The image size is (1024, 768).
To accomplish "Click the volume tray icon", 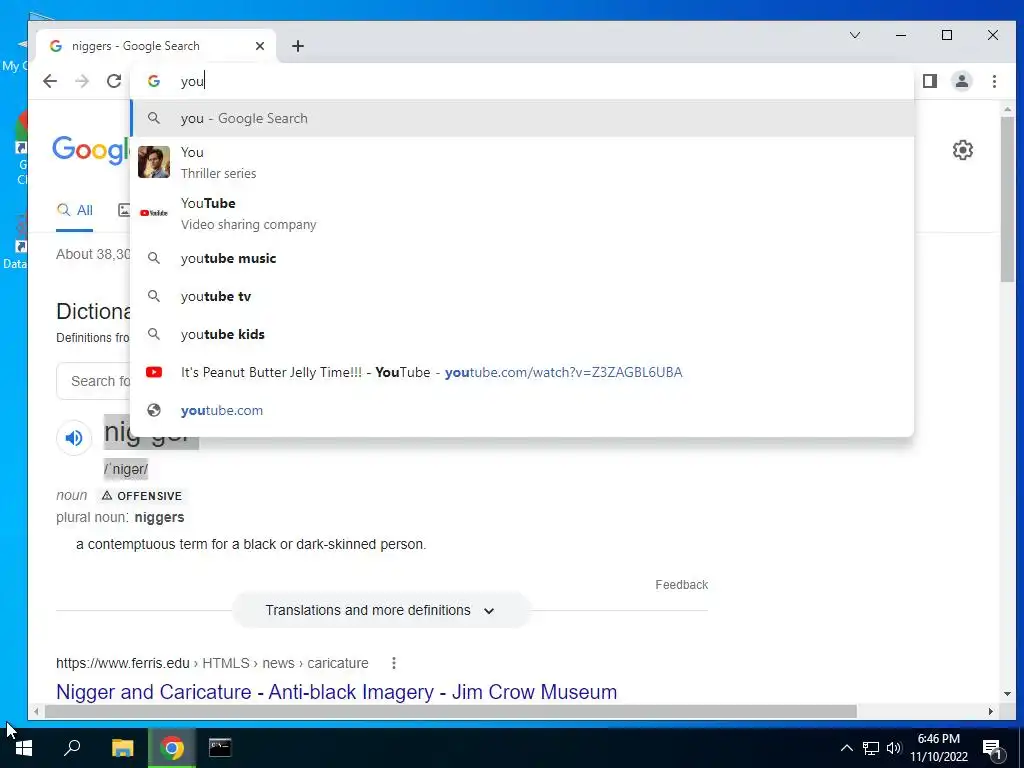I will pos(894,748).
